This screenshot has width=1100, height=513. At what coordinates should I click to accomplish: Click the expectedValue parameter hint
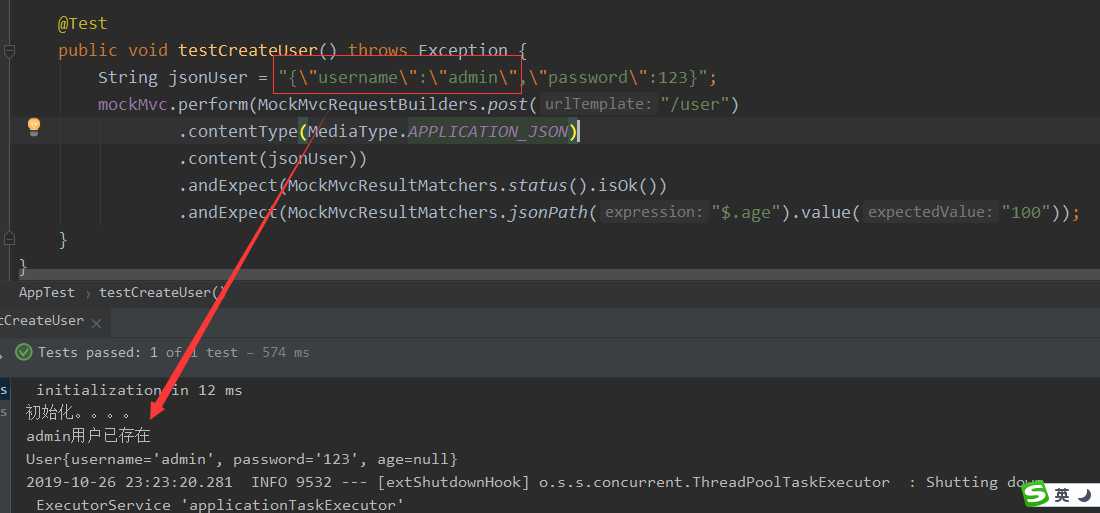click(x=930, y=213)
